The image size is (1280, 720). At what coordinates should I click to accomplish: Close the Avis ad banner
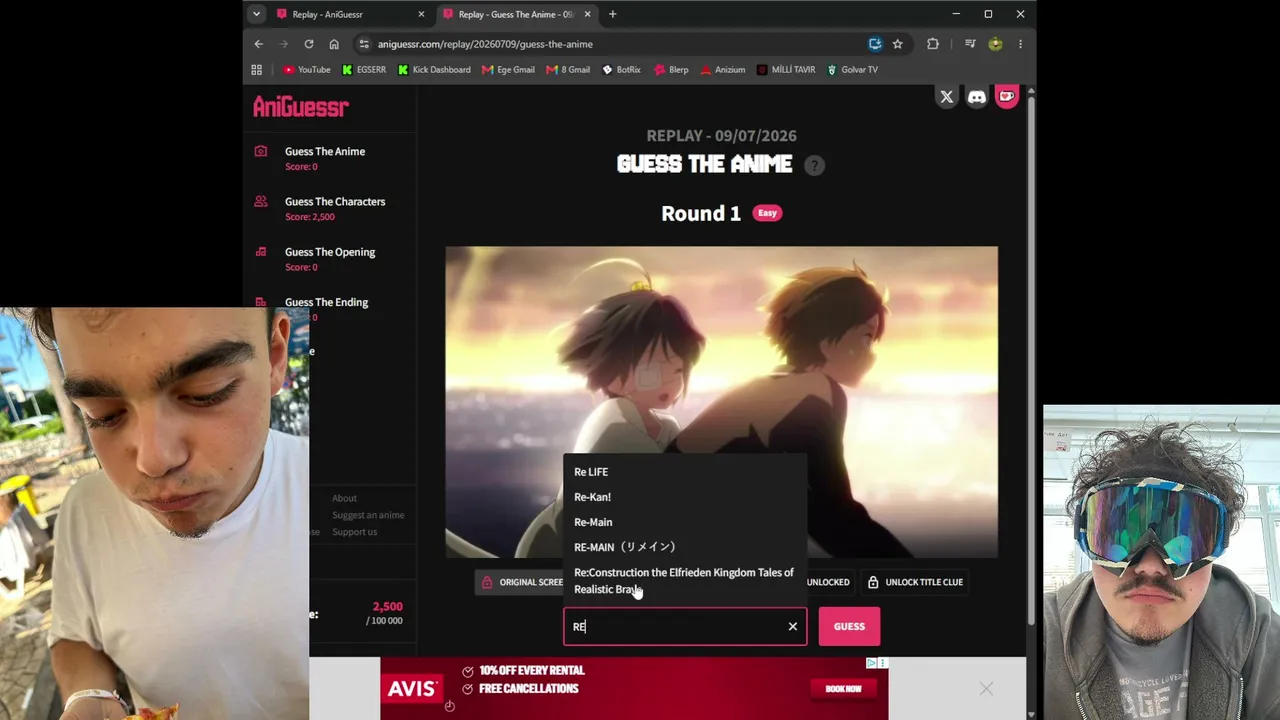(986, 688)
